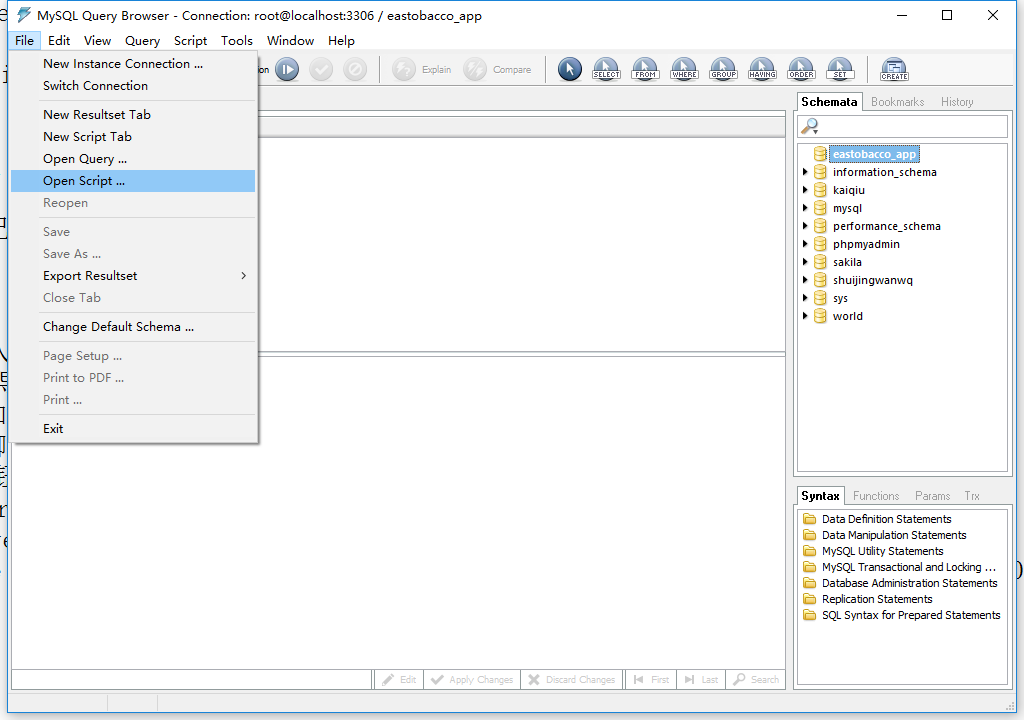Viewport: 1024px width, 720px height.
Task: Switch to the Functions tab
Action: [876, 496]
